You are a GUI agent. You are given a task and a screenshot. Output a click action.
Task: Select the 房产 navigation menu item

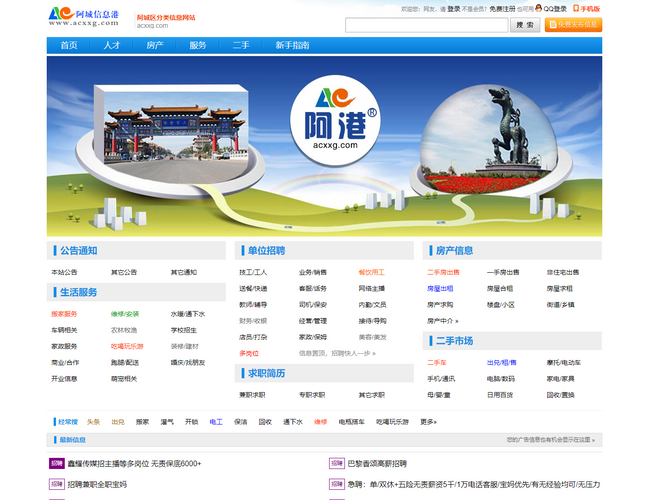pyautogui.click(x=154, y=45)
